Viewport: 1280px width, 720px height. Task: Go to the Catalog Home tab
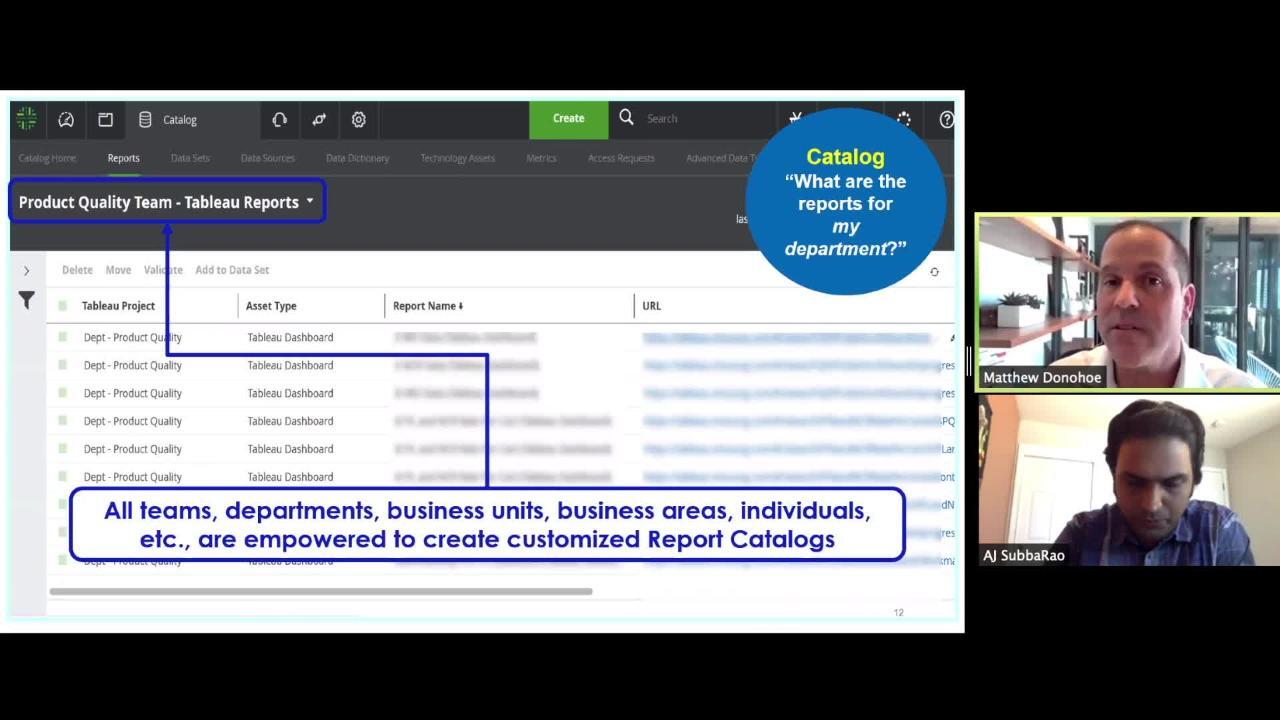(46, 158)
